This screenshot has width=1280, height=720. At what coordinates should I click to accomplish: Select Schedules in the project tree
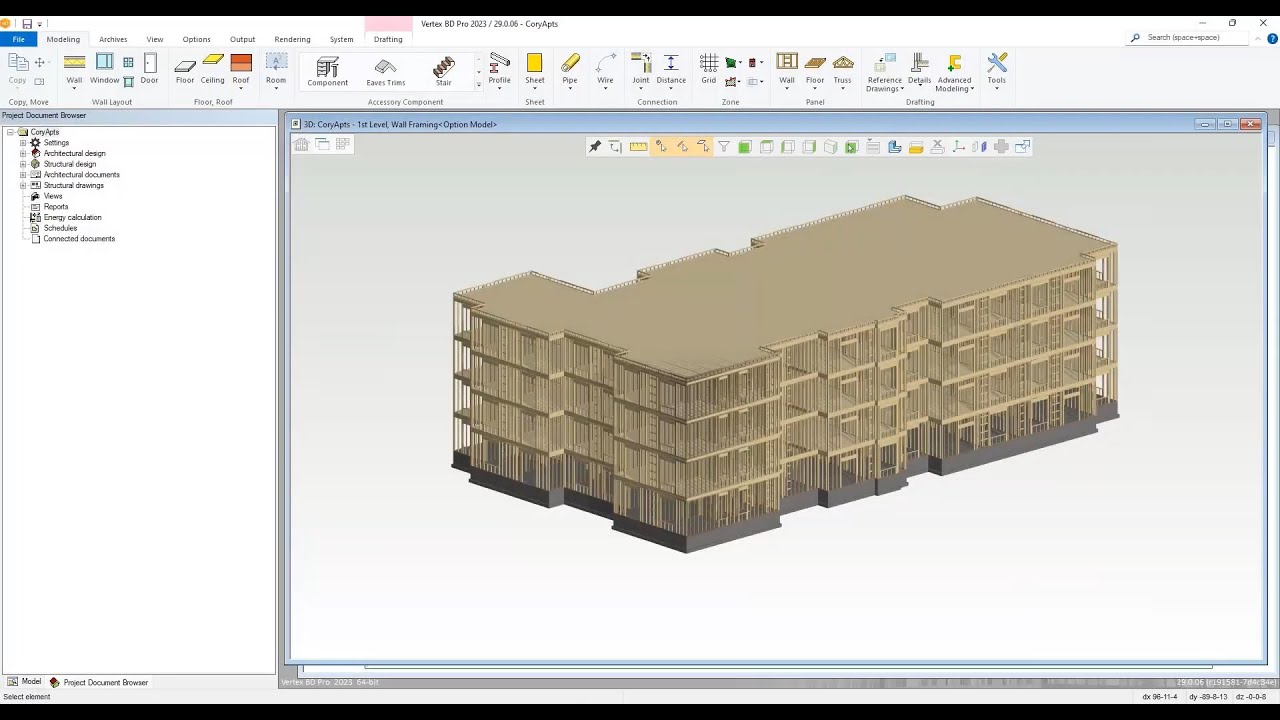60,228
